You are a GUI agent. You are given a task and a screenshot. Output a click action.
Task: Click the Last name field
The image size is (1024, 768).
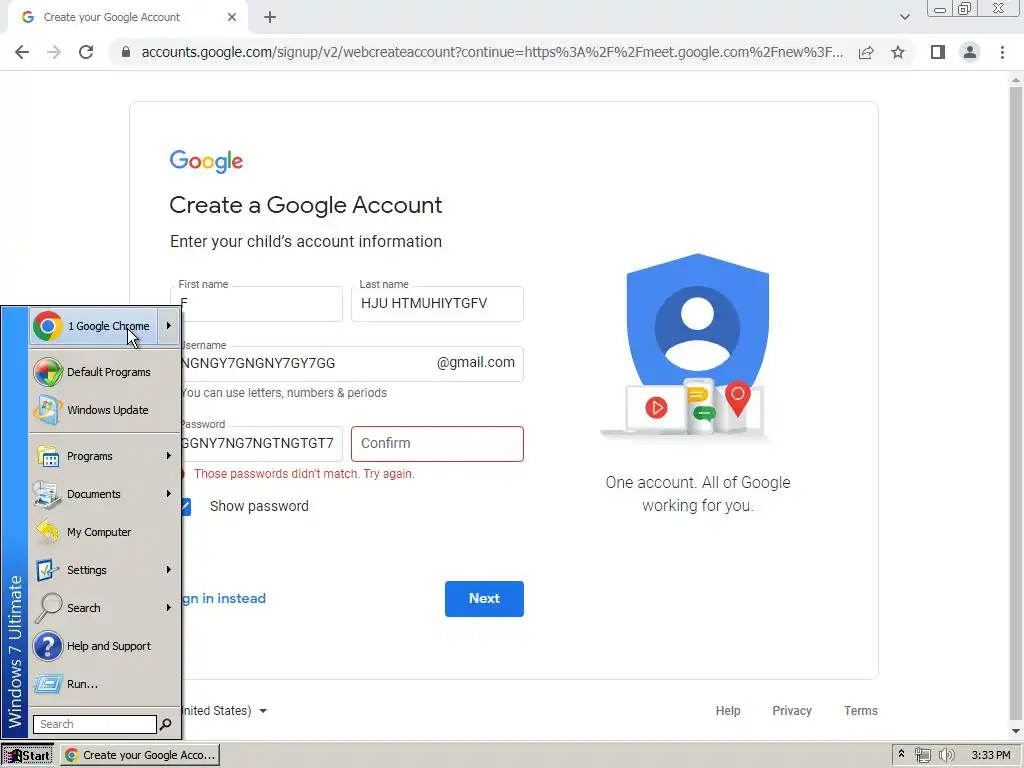437,304
